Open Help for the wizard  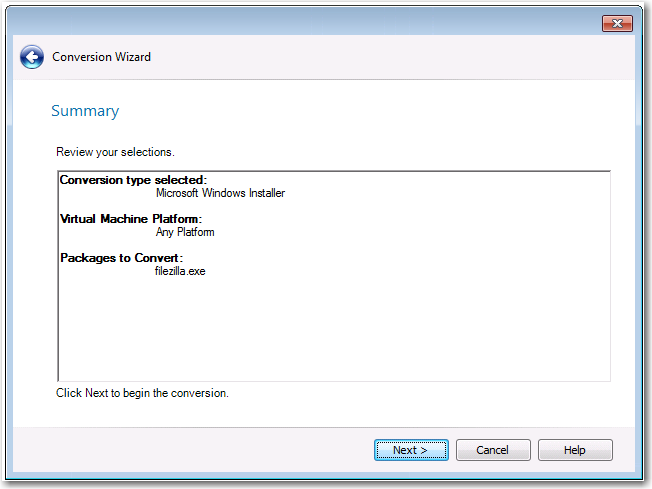[x=575, y=450]
